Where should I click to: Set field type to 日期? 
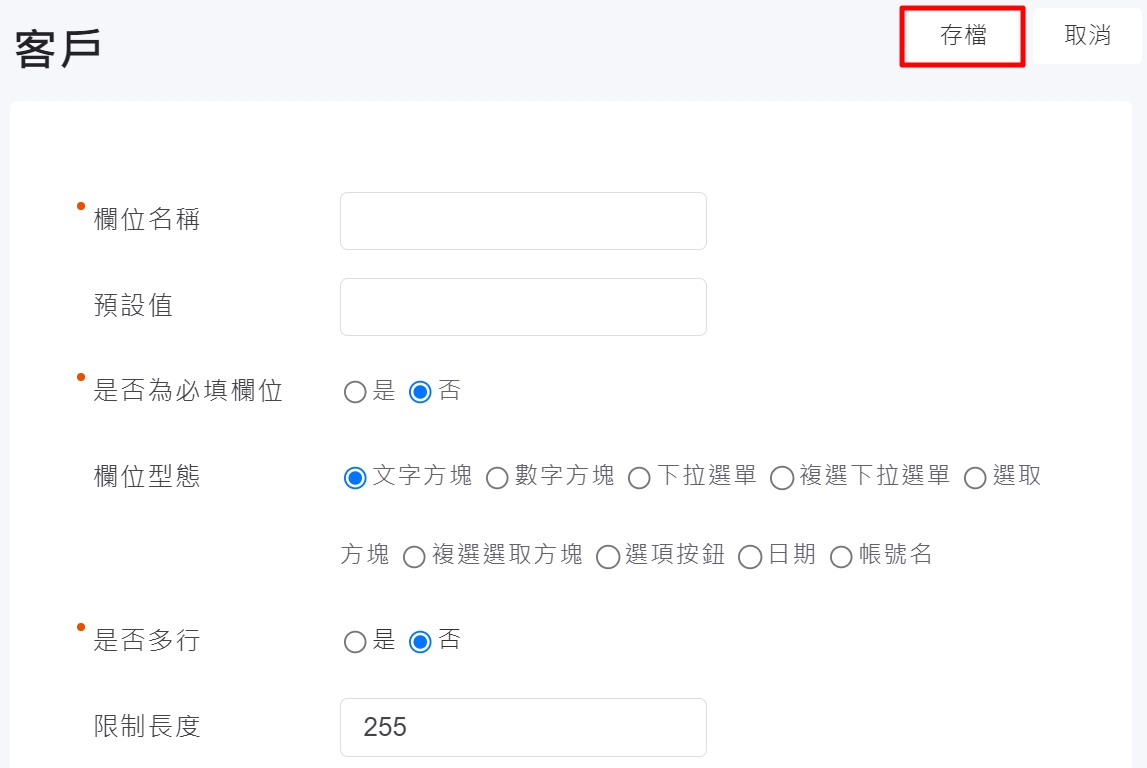tap(750, 557)
